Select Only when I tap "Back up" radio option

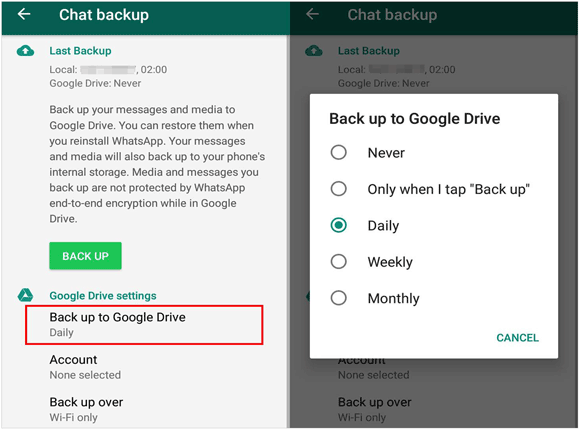338,189
